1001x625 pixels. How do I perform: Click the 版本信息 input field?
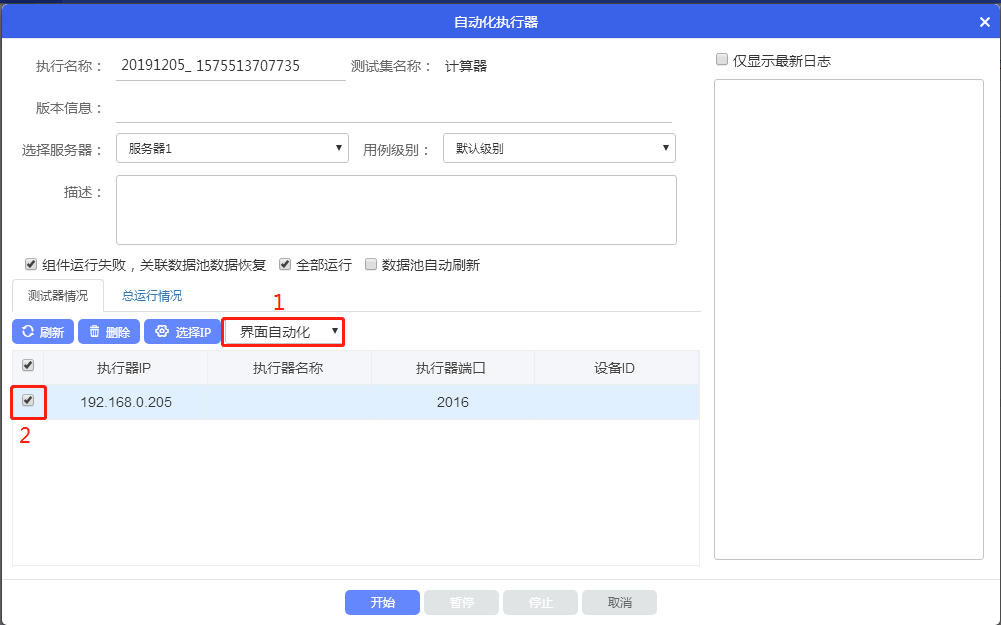coord(393,108)
